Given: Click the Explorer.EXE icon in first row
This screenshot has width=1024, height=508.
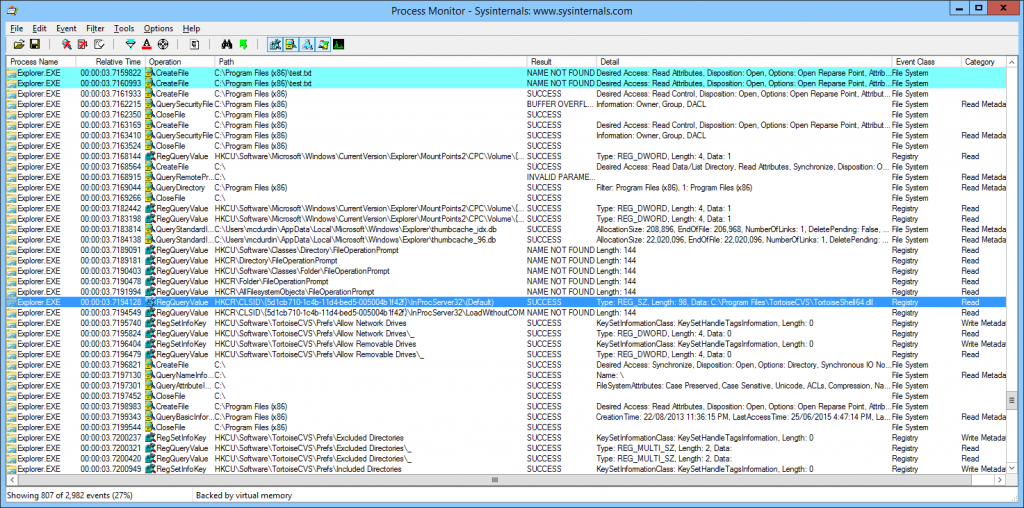Looking at the screenshot, I should 12,72.
